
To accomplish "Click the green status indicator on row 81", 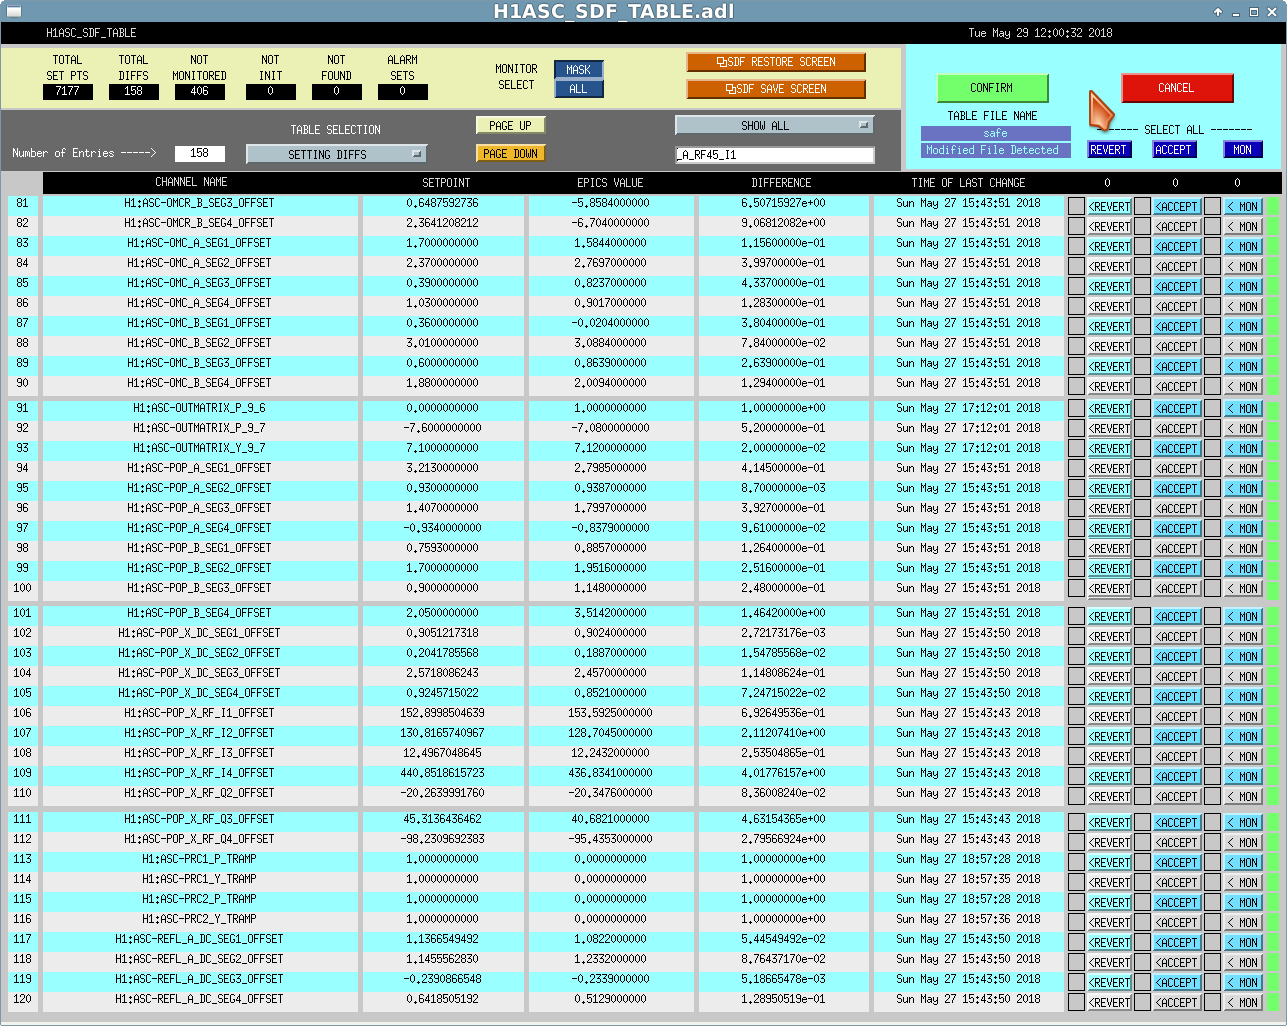I will [1273, 206].
